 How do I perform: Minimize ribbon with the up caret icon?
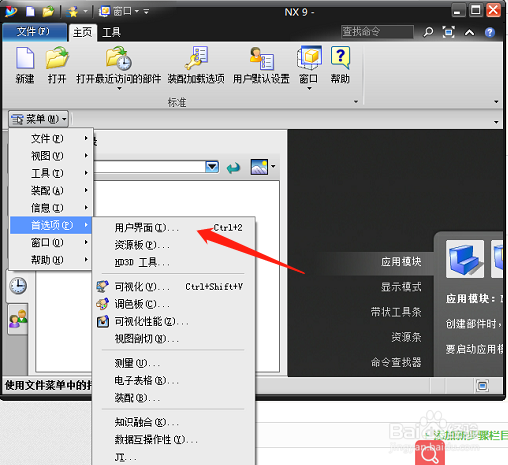(x=469, y=32)
